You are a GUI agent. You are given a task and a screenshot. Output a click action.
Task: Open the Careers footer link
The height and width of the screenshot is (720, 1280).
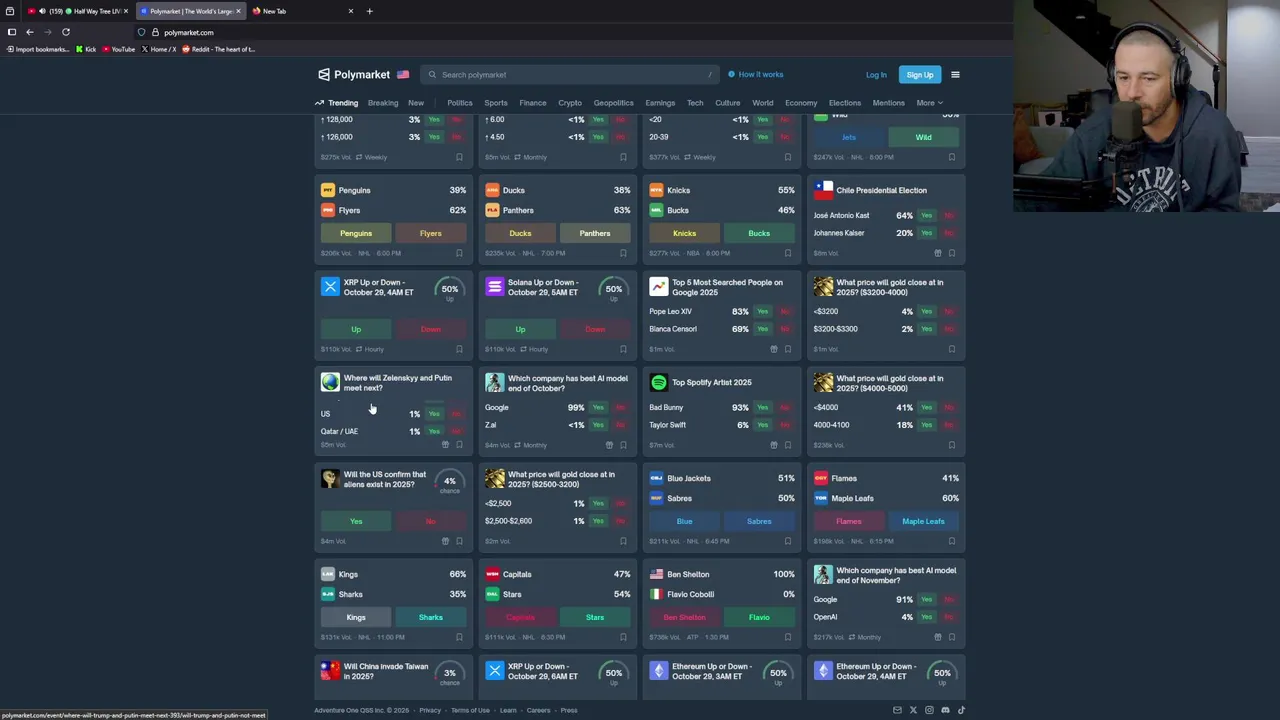(538, 710)
